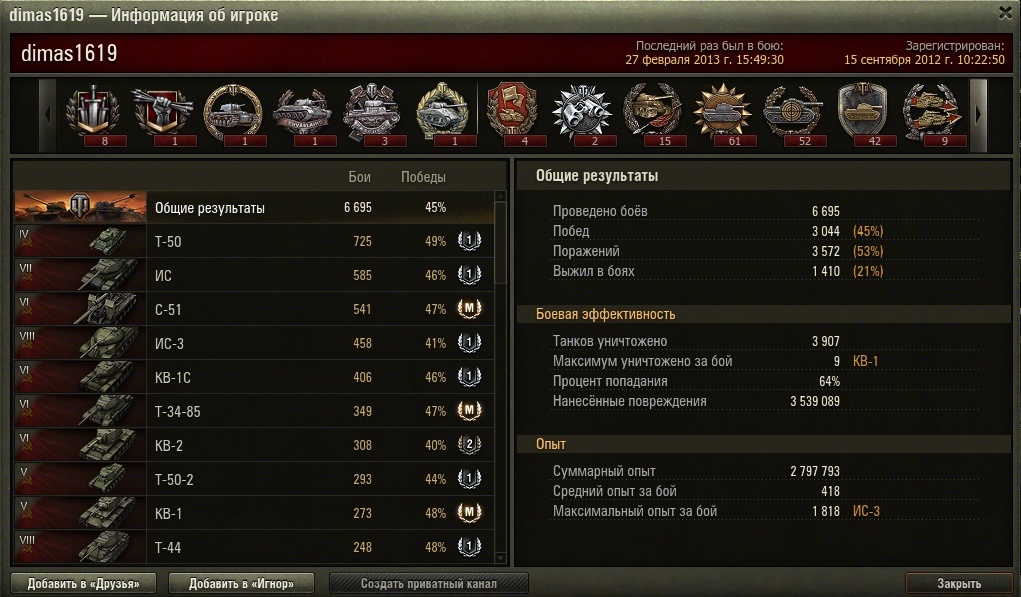Screen dimensions: 1021x597
Task: Select the ИС-3 tank row
Action: 254,343
